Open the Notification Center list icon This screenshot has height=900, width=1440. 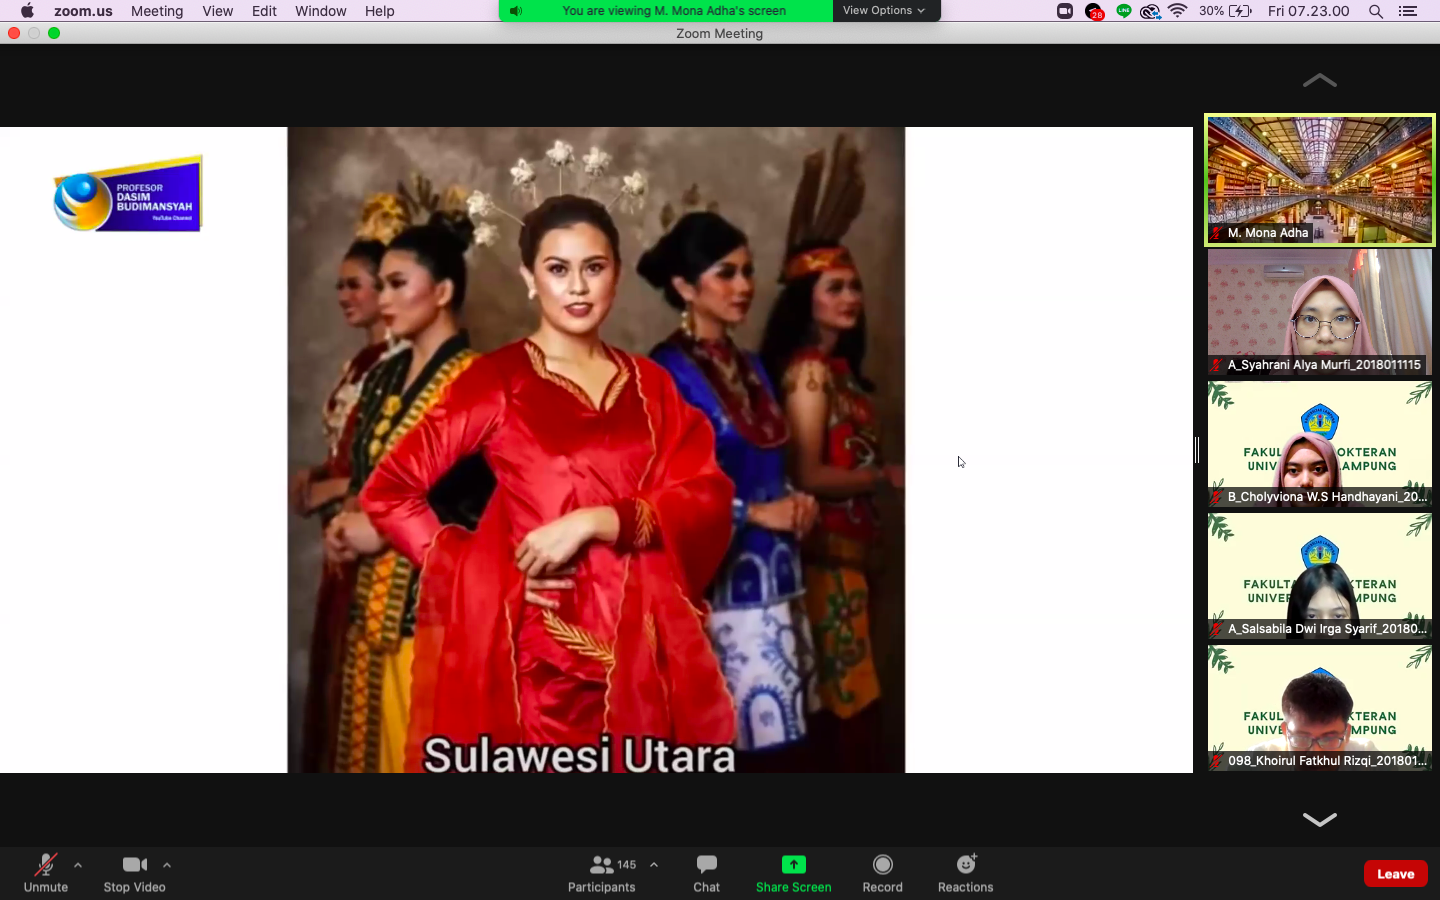click(x=1408, y=11)
